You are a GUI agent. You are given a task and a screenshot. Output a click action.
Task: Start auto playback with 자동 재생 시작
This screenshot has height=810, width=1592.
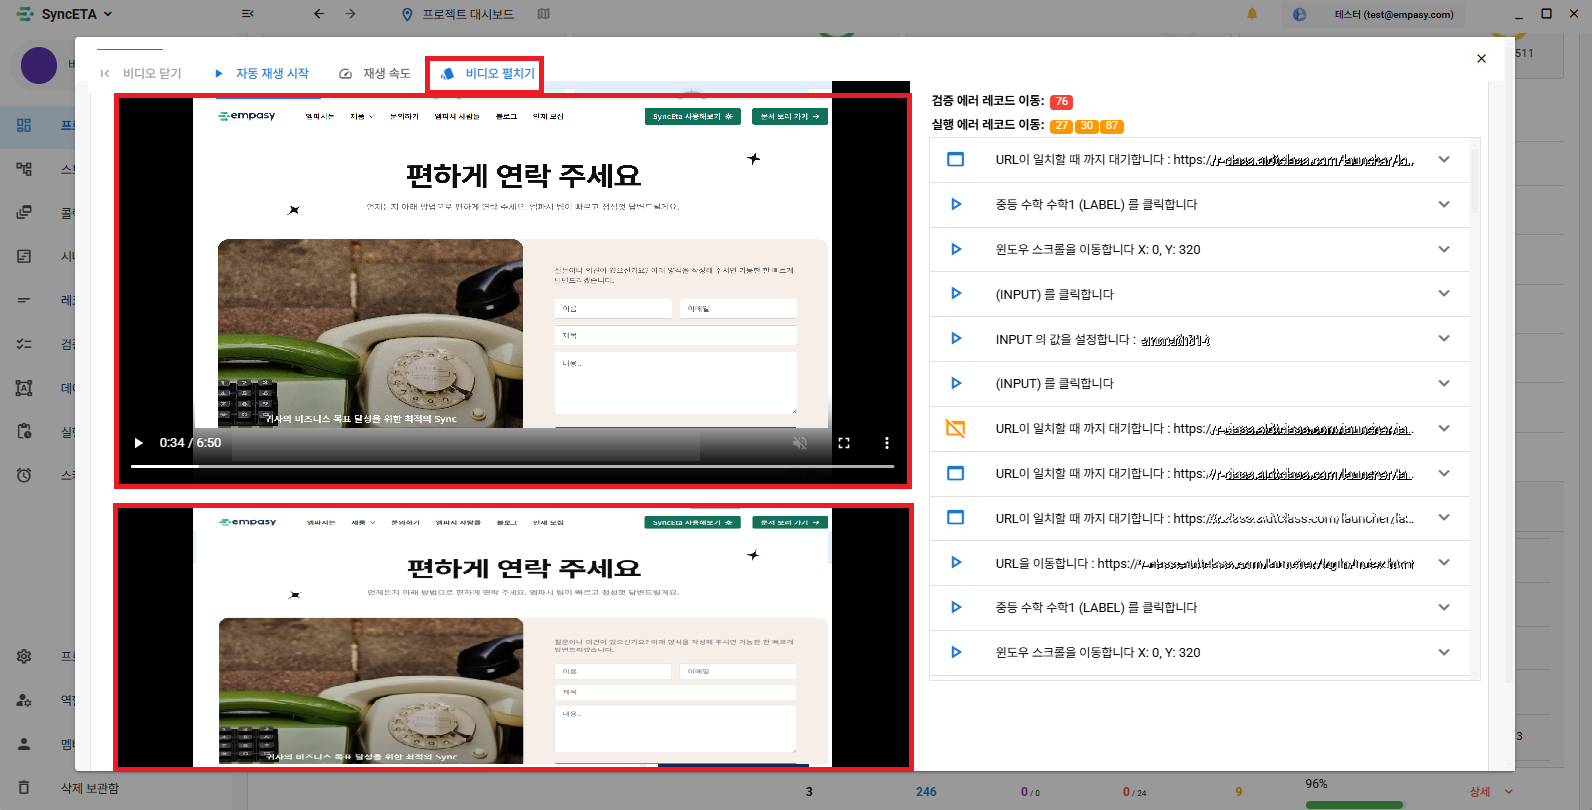click(262, 74)
